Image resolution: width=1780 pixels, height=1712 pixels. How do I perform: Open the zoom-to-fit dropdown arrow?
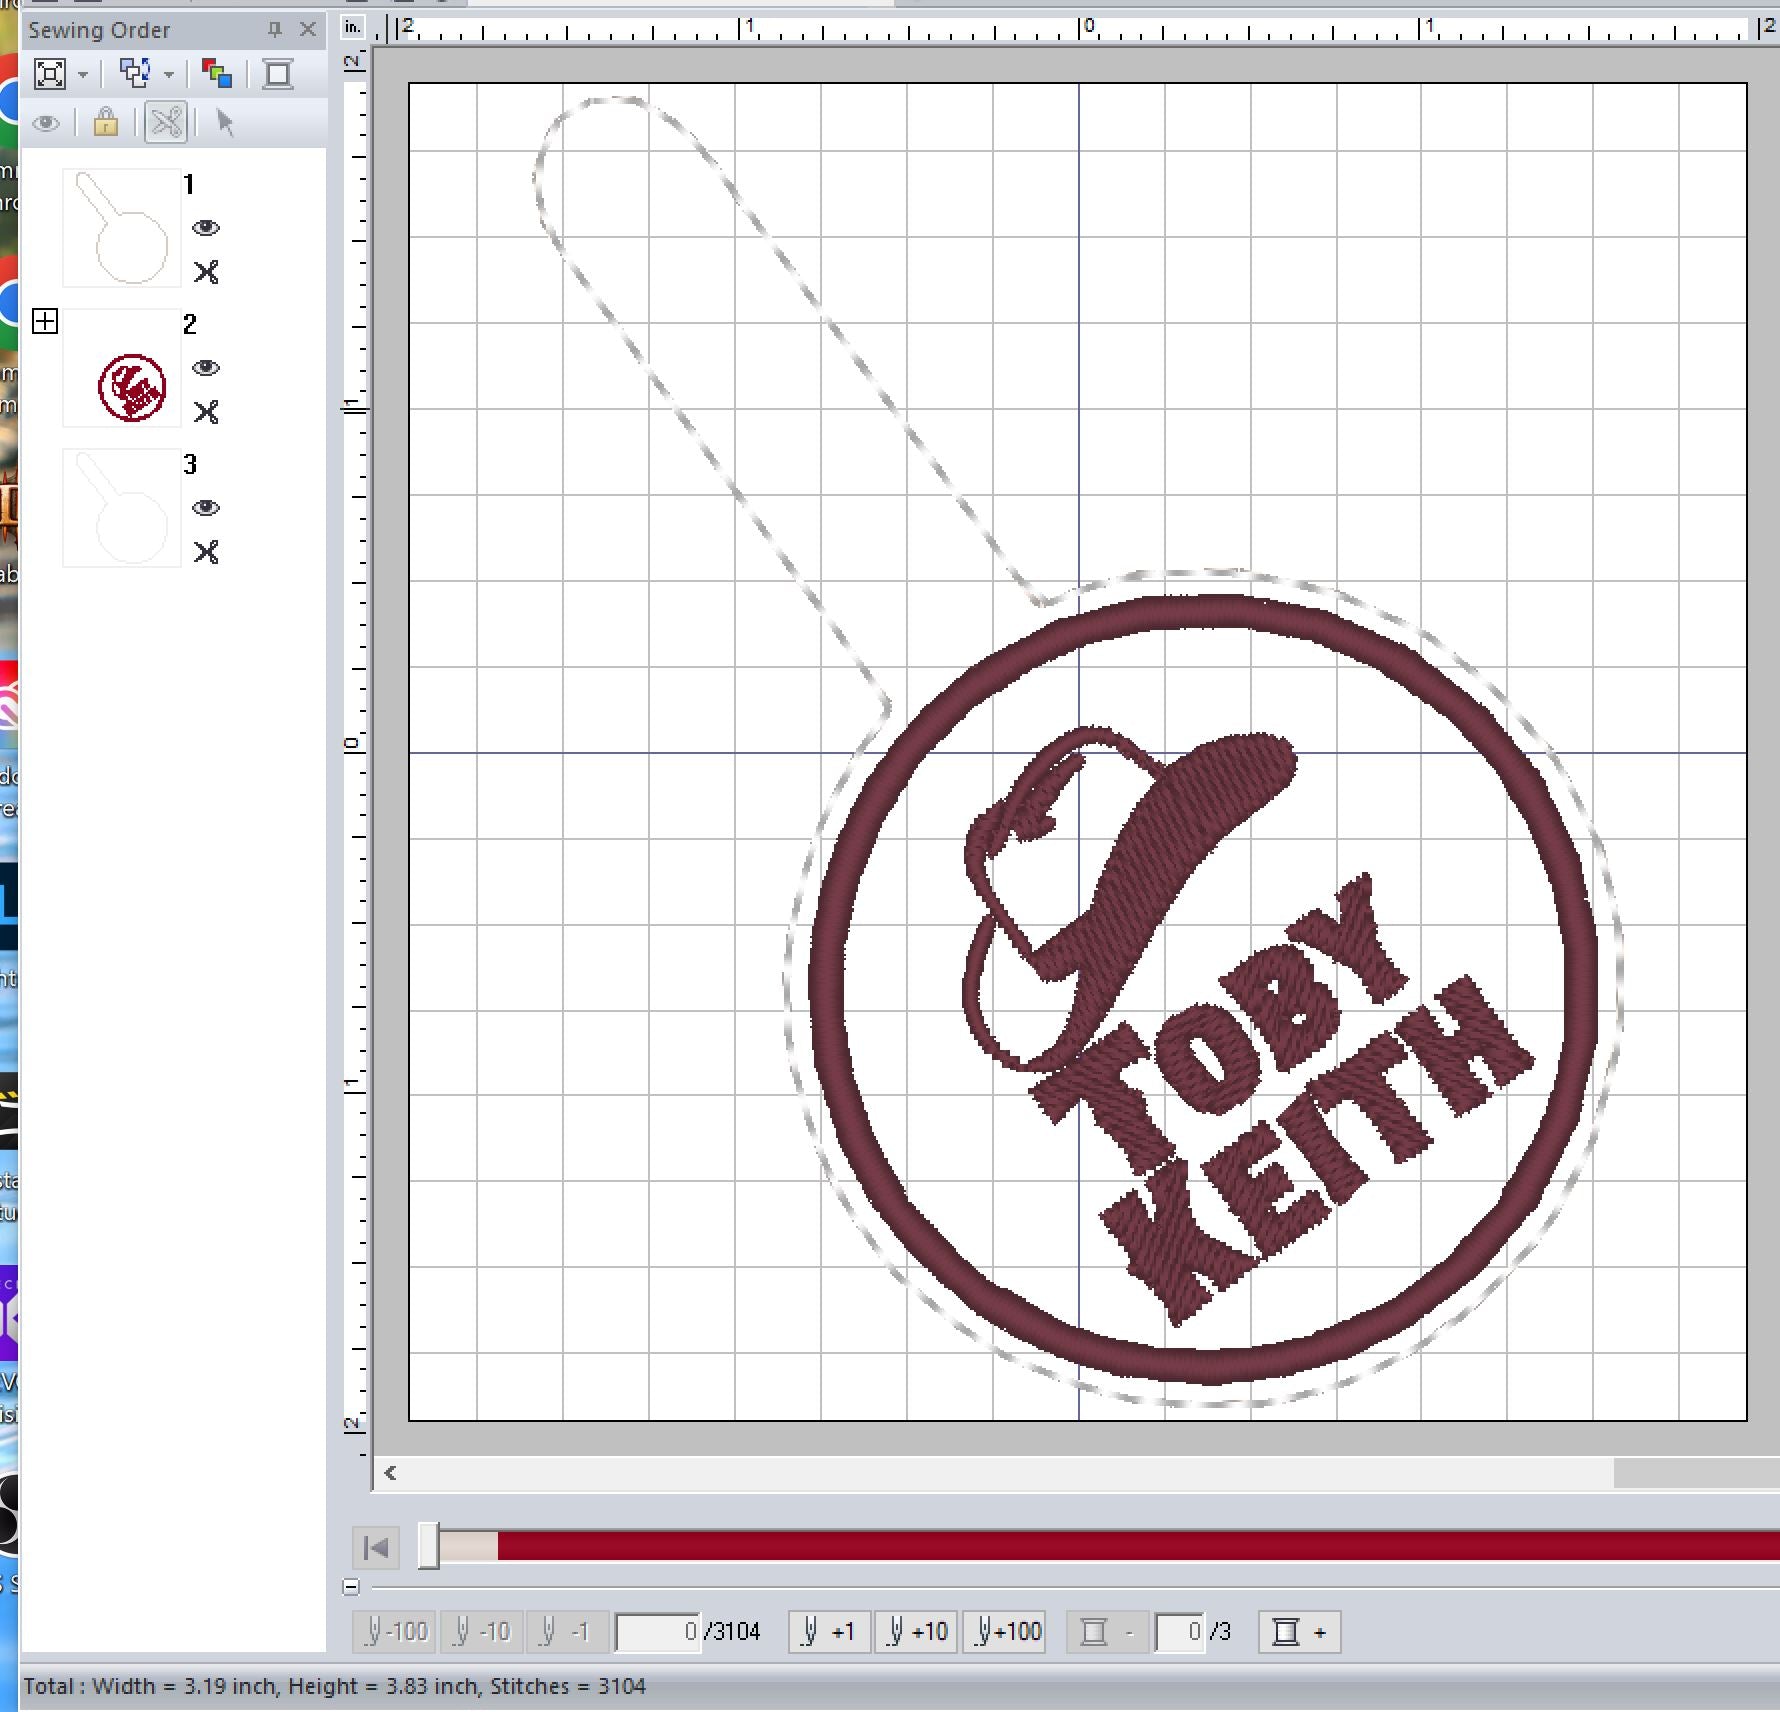tap(83, 75)
